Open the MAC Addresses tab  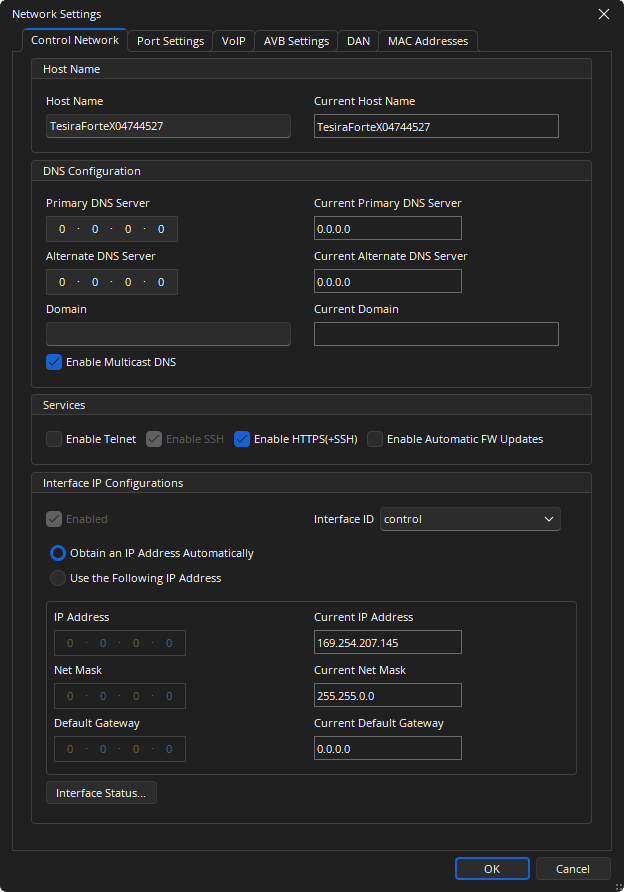click(x=428, y=41)
